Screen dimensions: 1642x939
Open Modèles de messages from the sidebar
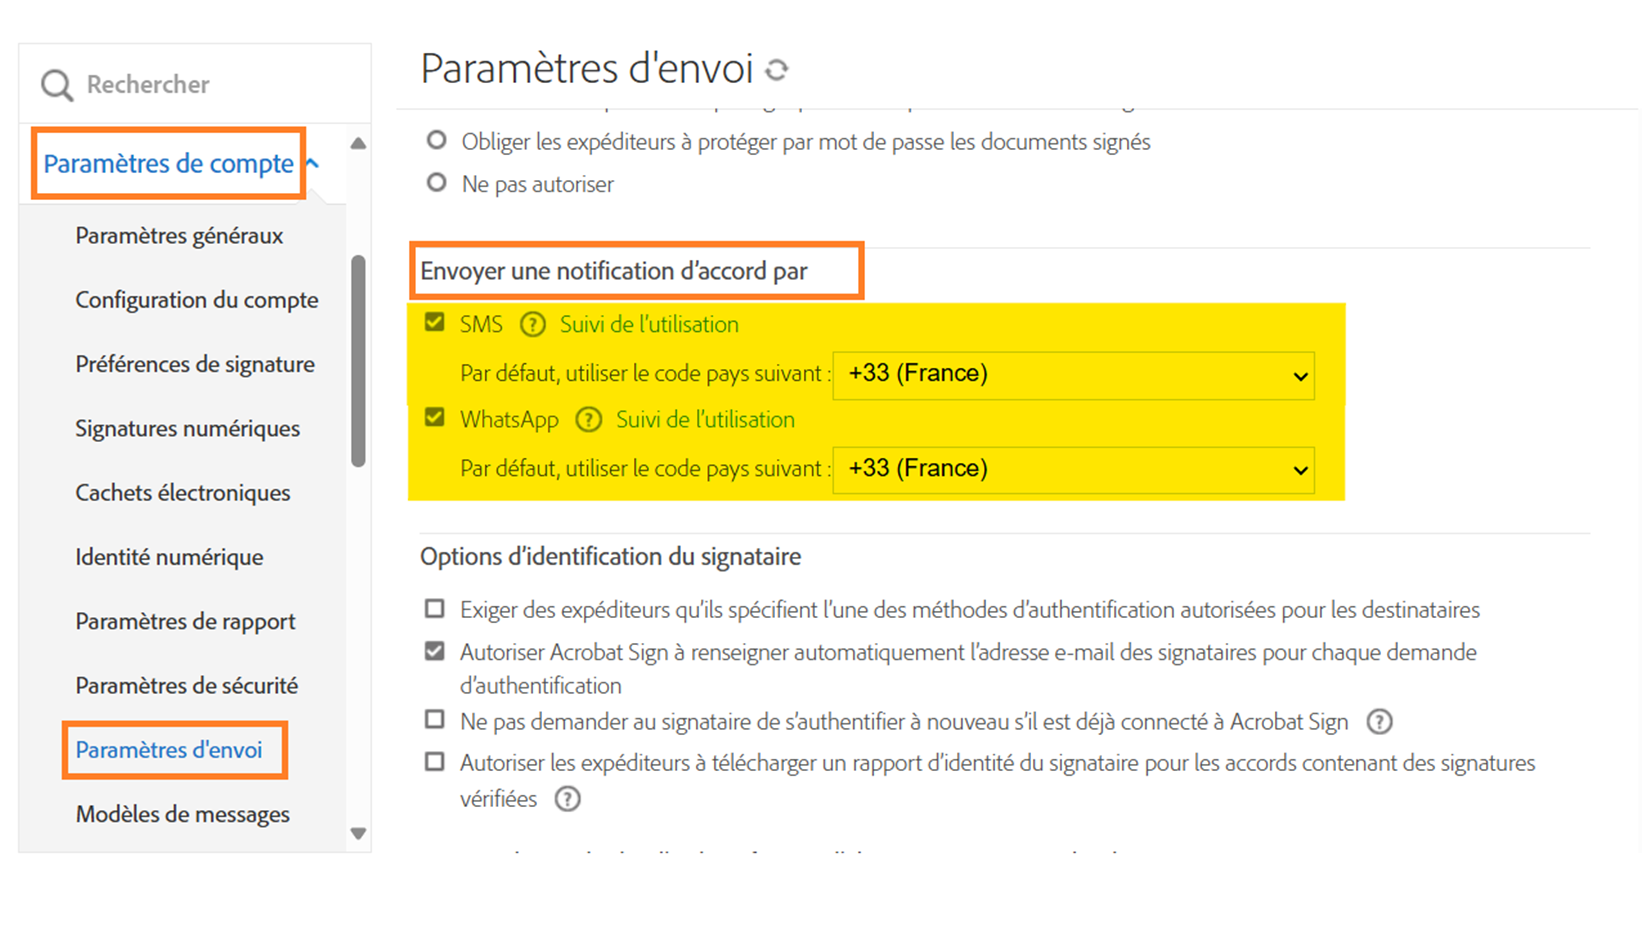pos(182,814)
